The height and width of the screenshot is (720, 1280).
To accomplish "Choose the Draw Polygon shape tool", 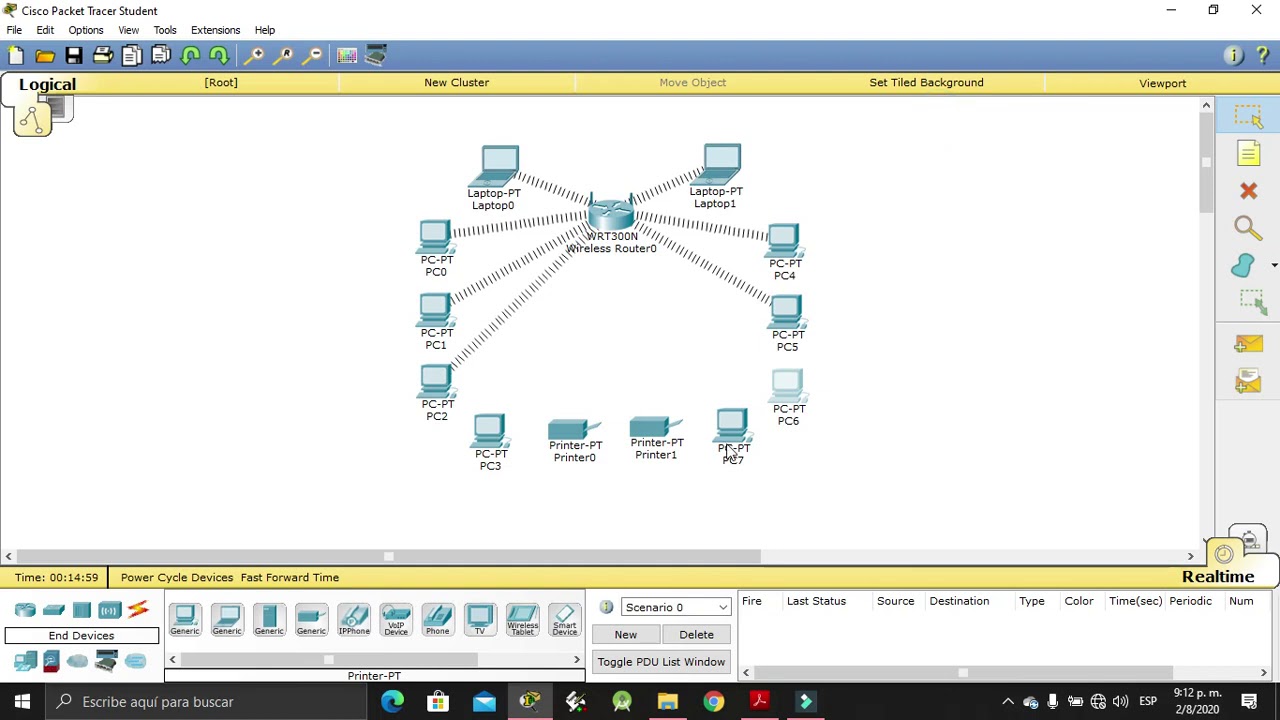I will [x=1243, y=266].
